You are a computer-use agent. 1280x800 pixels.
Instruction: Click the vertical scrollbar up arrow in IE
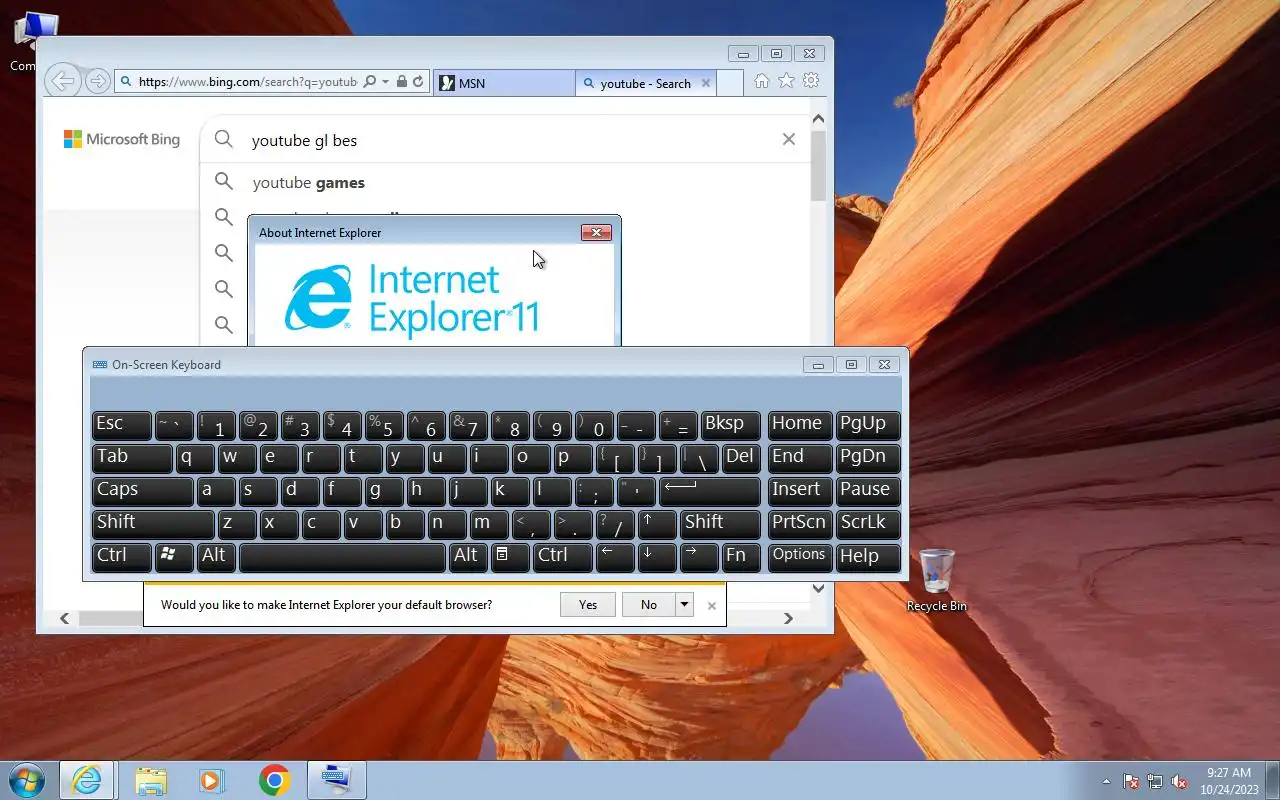818,119
